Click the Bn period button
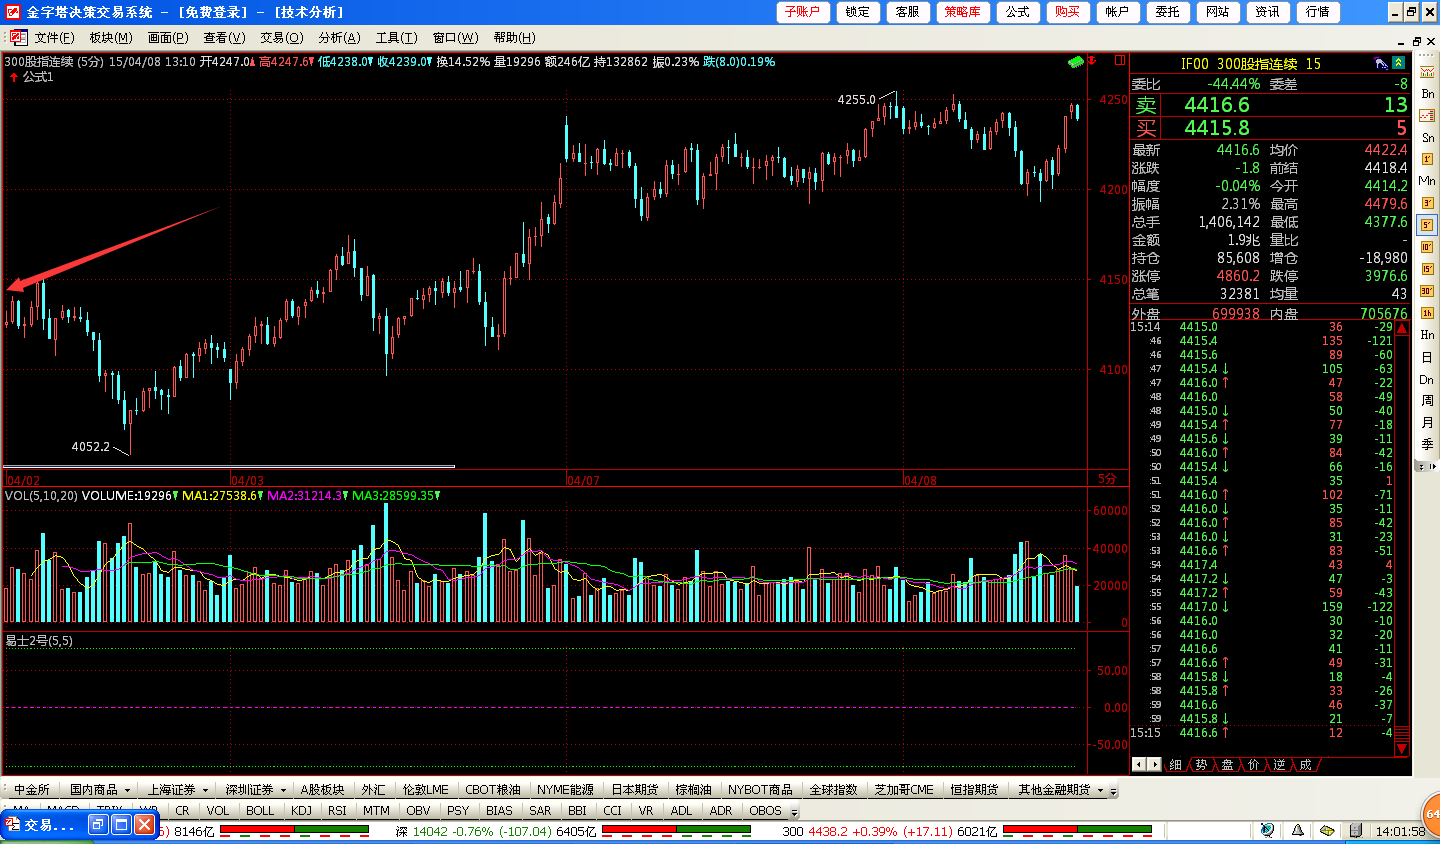 (1427, 93)
